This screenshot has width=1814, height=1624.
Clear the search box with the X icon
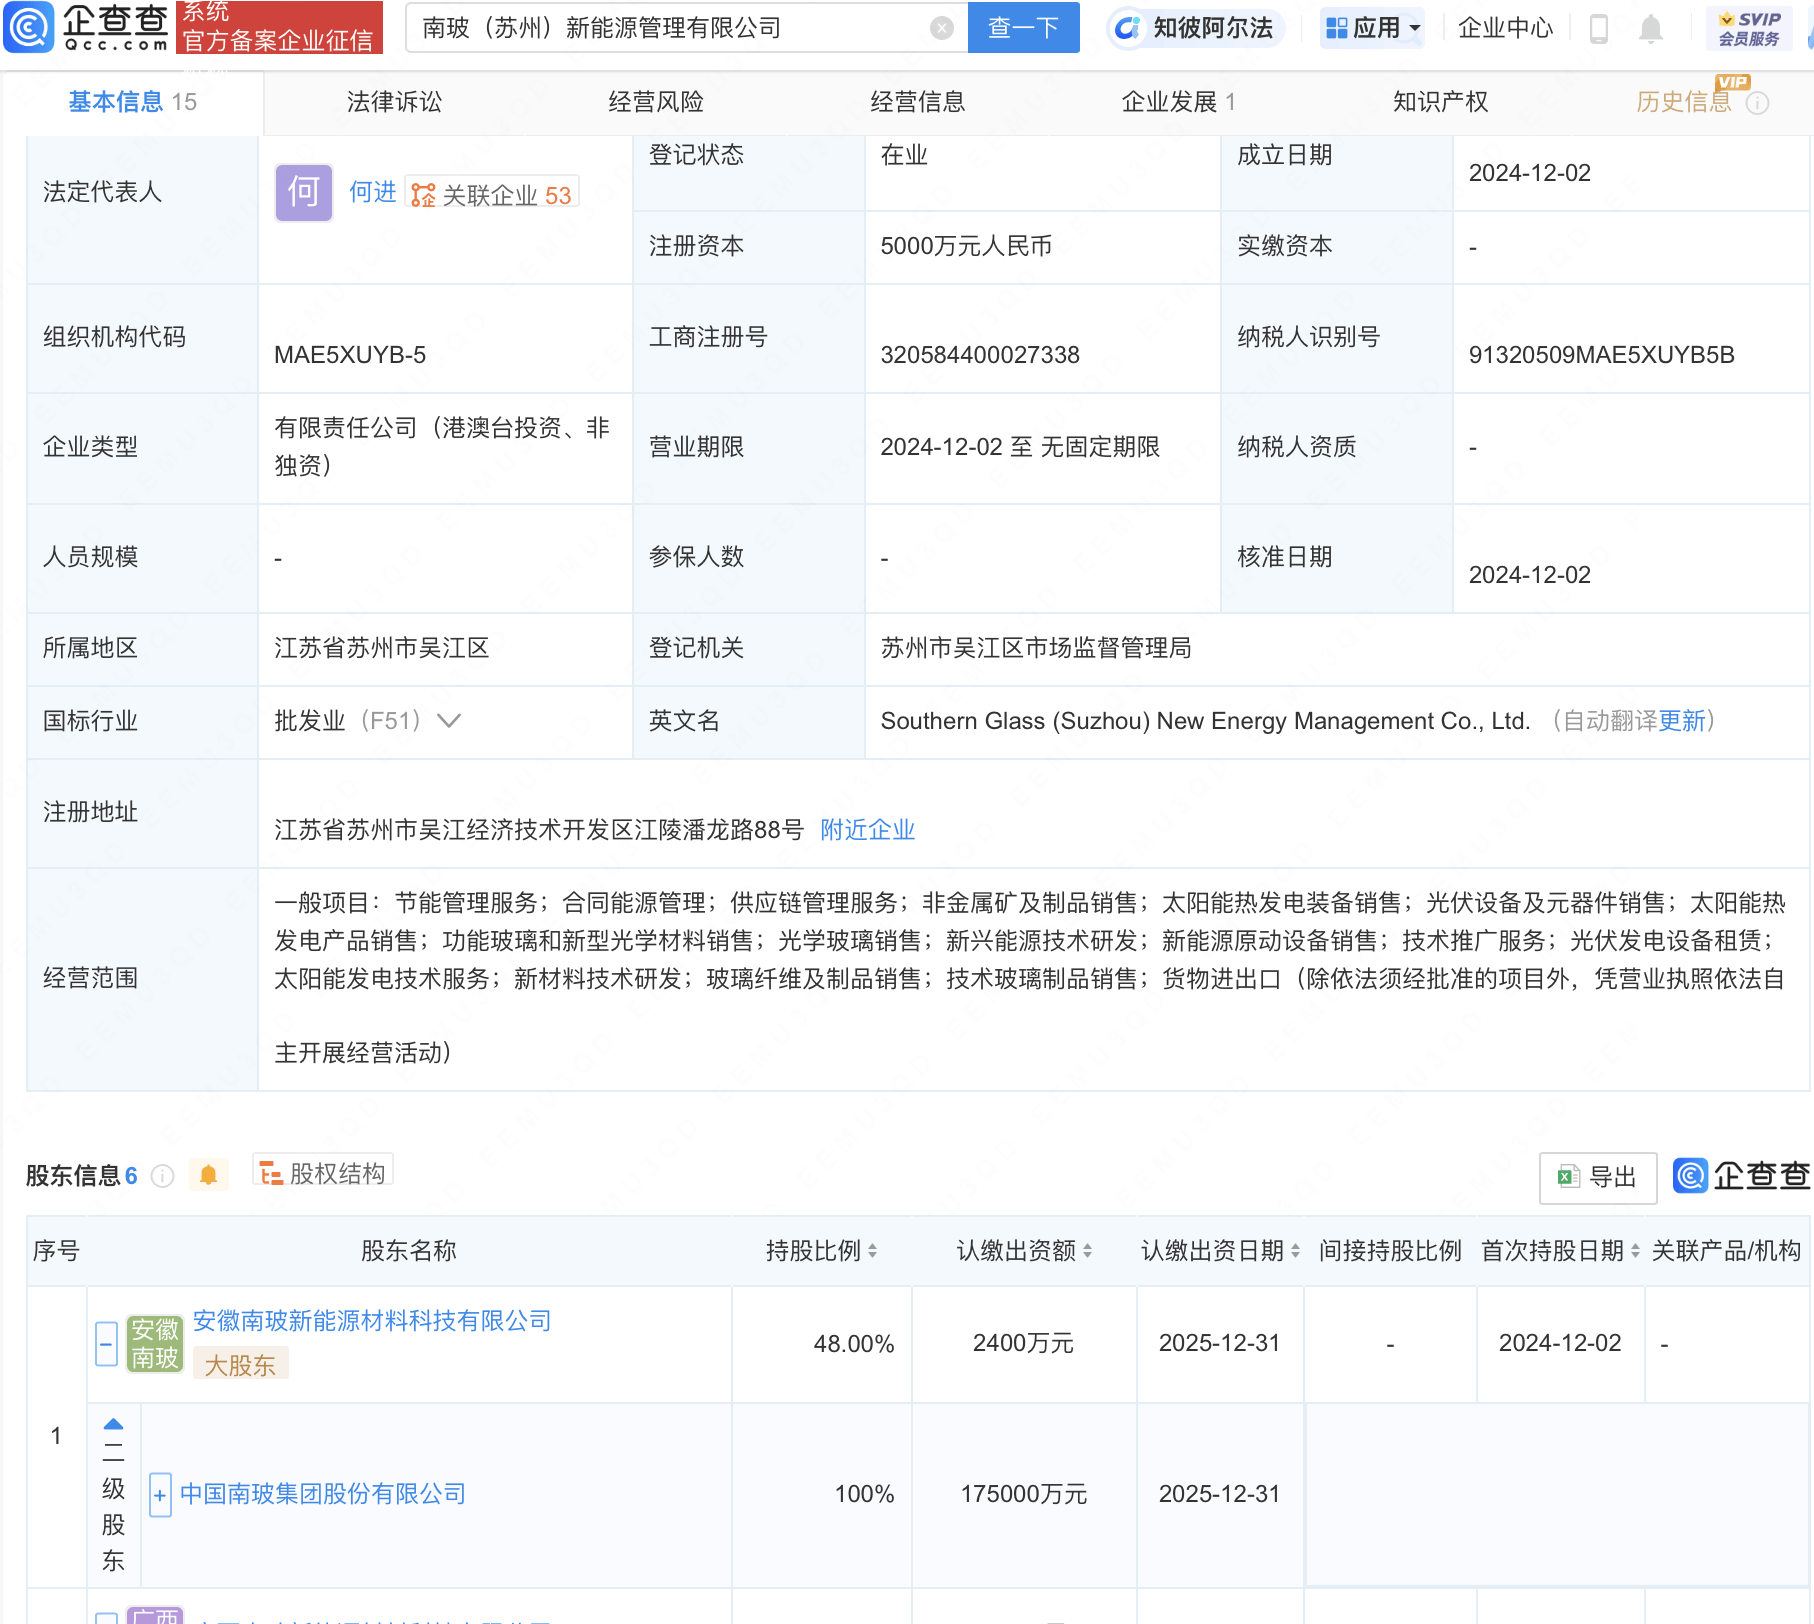pyautogui.click(x=941, y=28)
